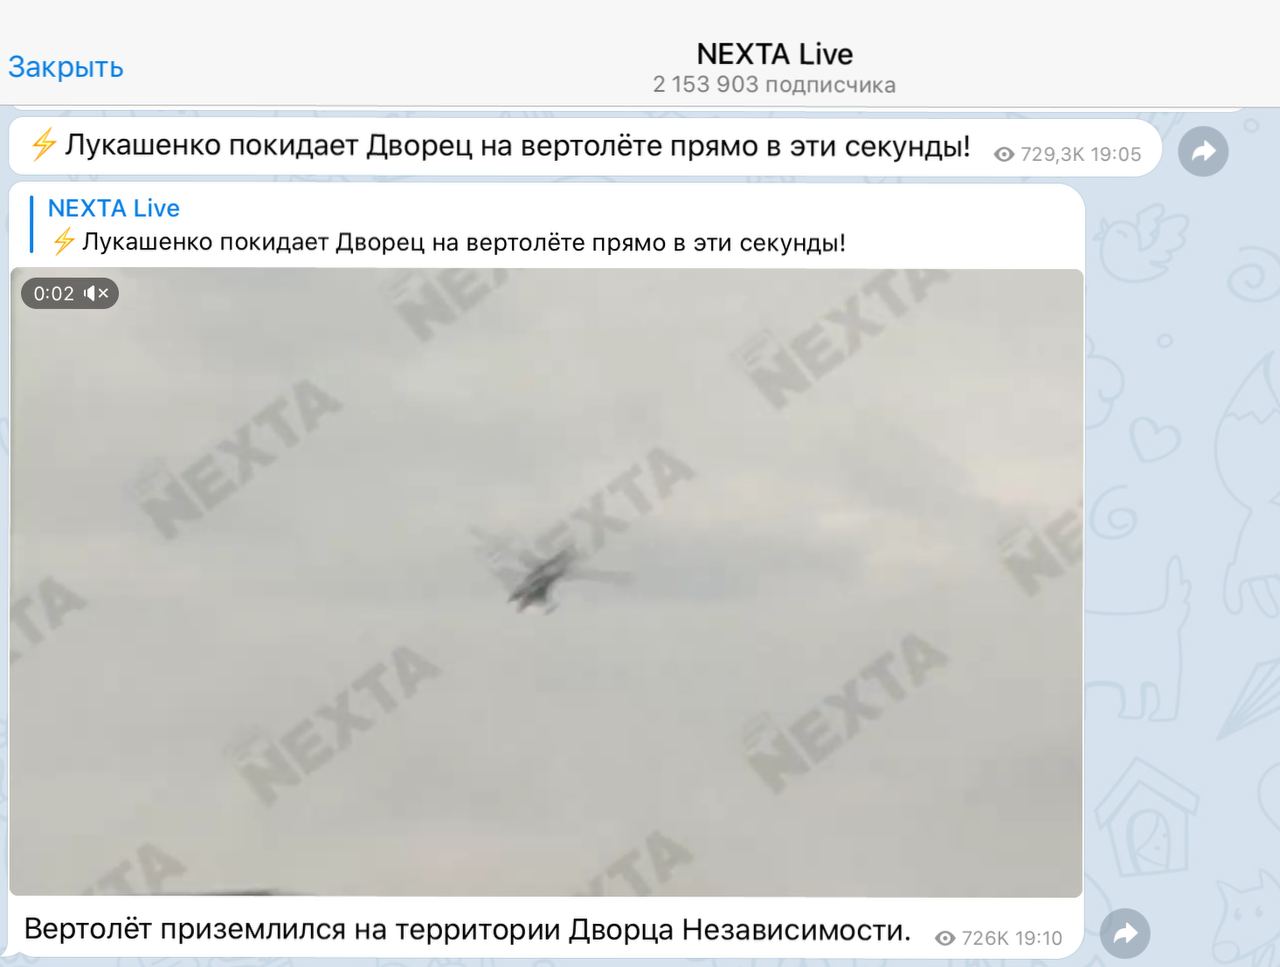Open the quoted NEXTA Live reply header
This screenshot has height=967, width=1280.
[x=114, y=208]
